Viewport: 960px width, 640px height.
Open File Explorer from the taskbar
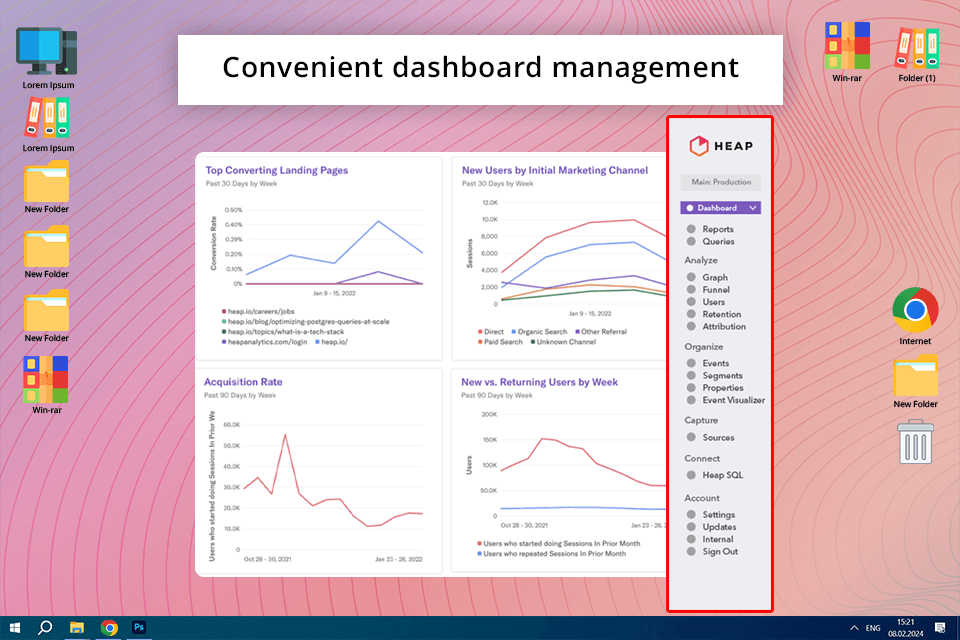(x=77, y=628)
